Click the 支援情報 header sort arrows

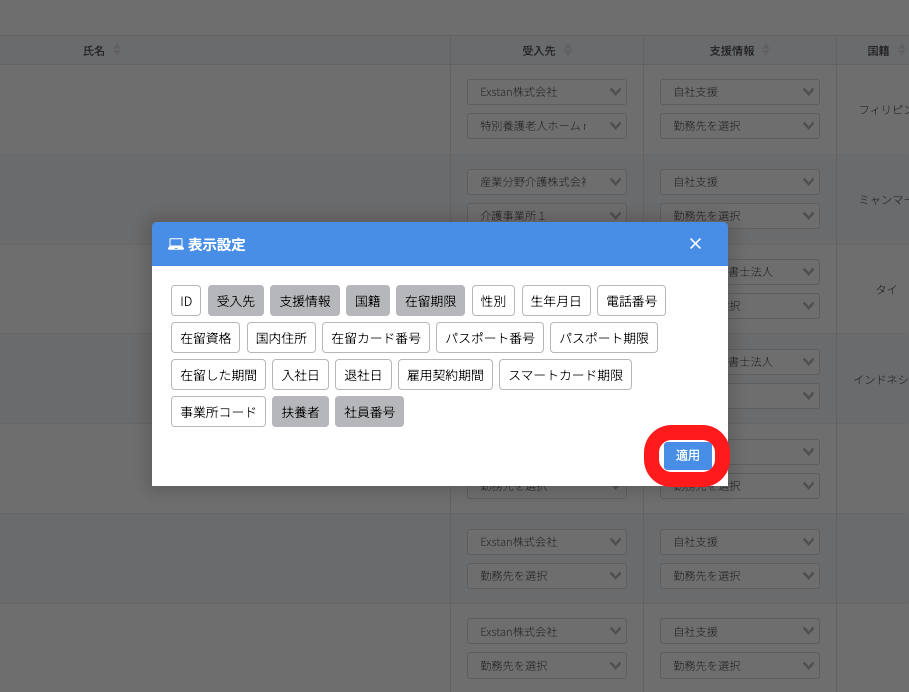click(765, 50)
